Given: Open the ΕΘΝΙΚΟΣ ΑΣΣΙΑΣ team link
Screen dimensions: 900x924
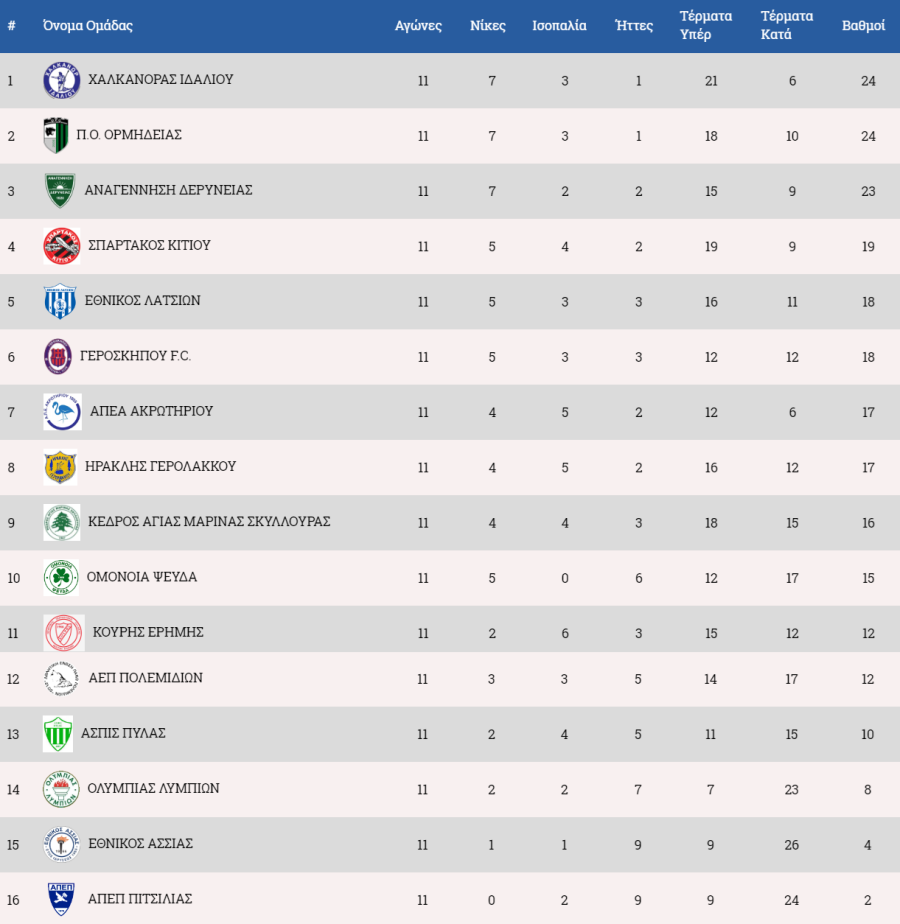Looking at the screenshot, I should point(141,843).
